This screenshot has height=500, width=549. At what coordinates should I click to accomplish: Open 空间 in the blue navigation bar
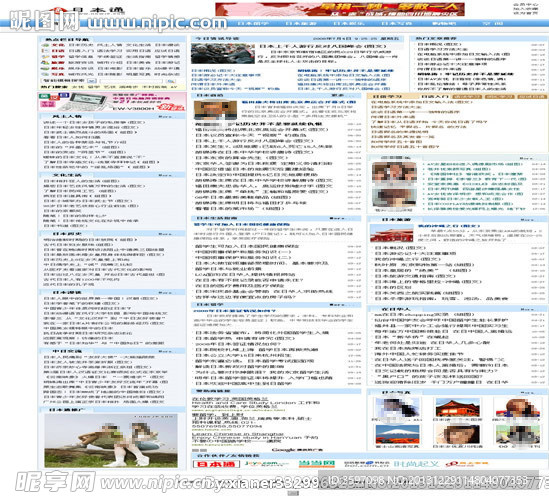(493, 23)
